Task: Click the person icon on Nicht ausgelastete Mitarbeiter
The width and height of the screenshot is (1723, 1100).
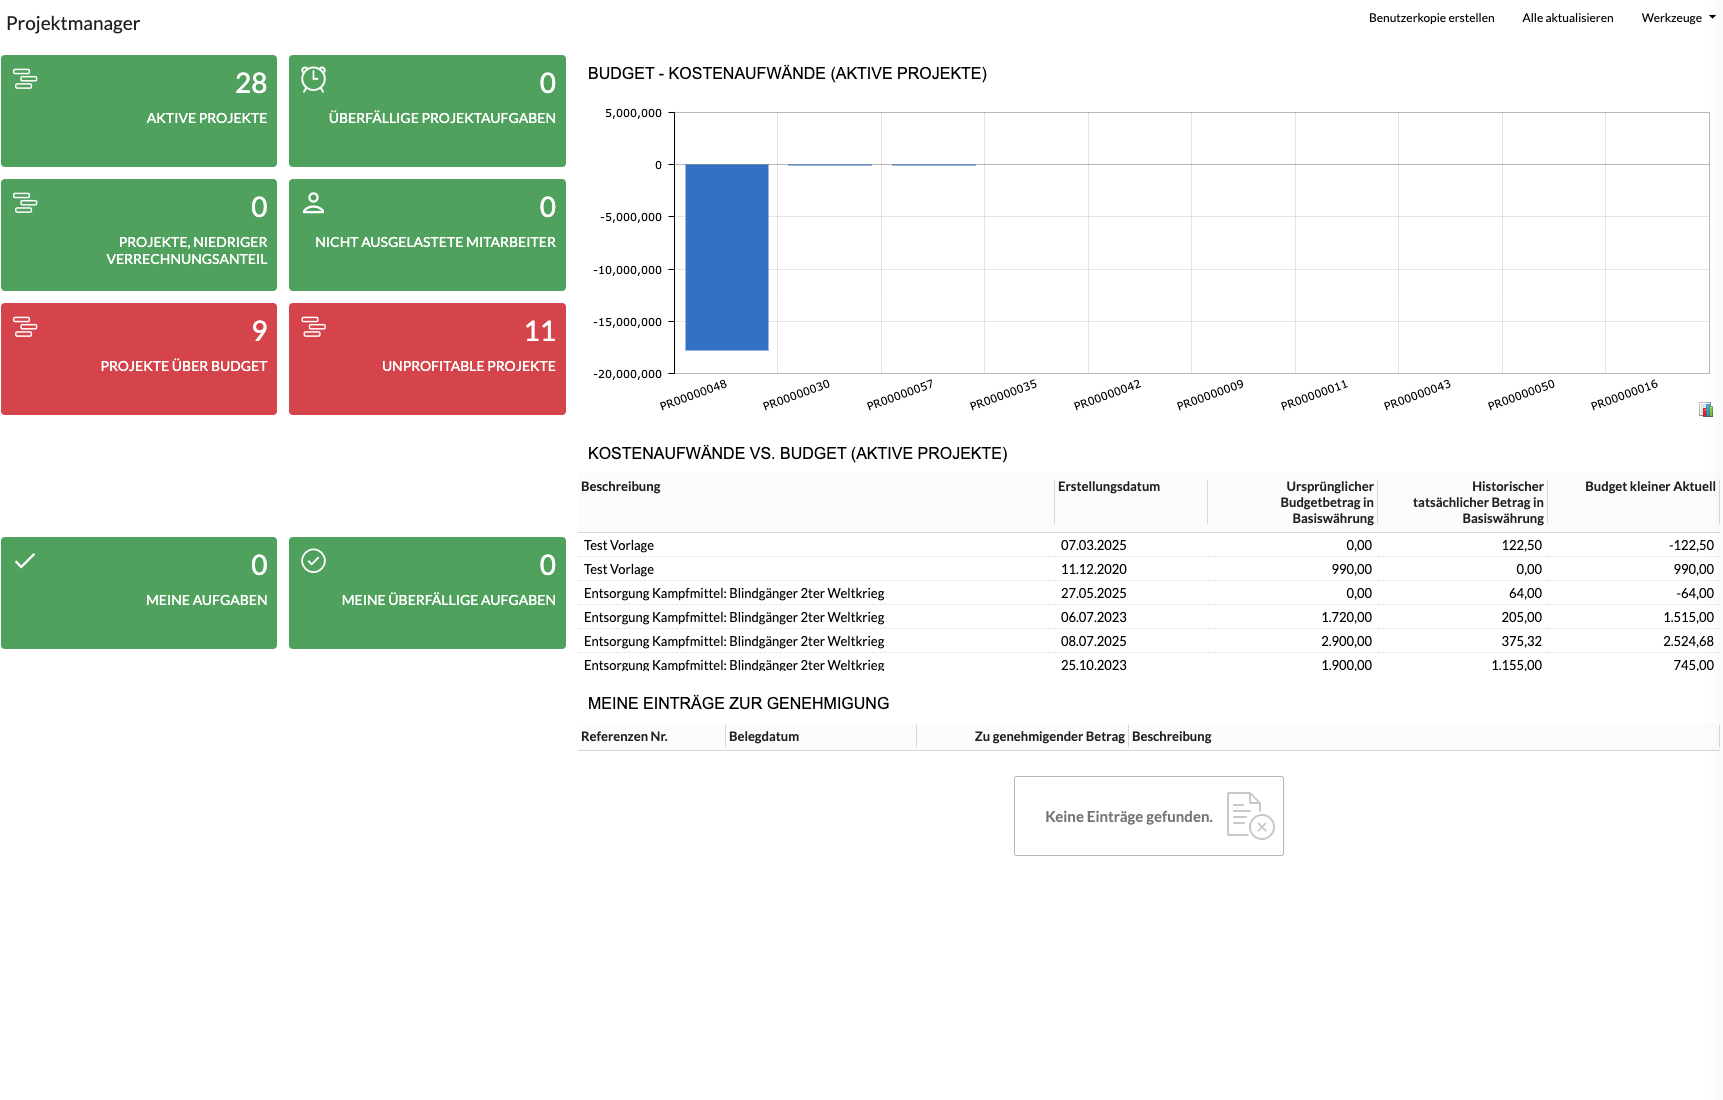Action: [x=314, y=203]
